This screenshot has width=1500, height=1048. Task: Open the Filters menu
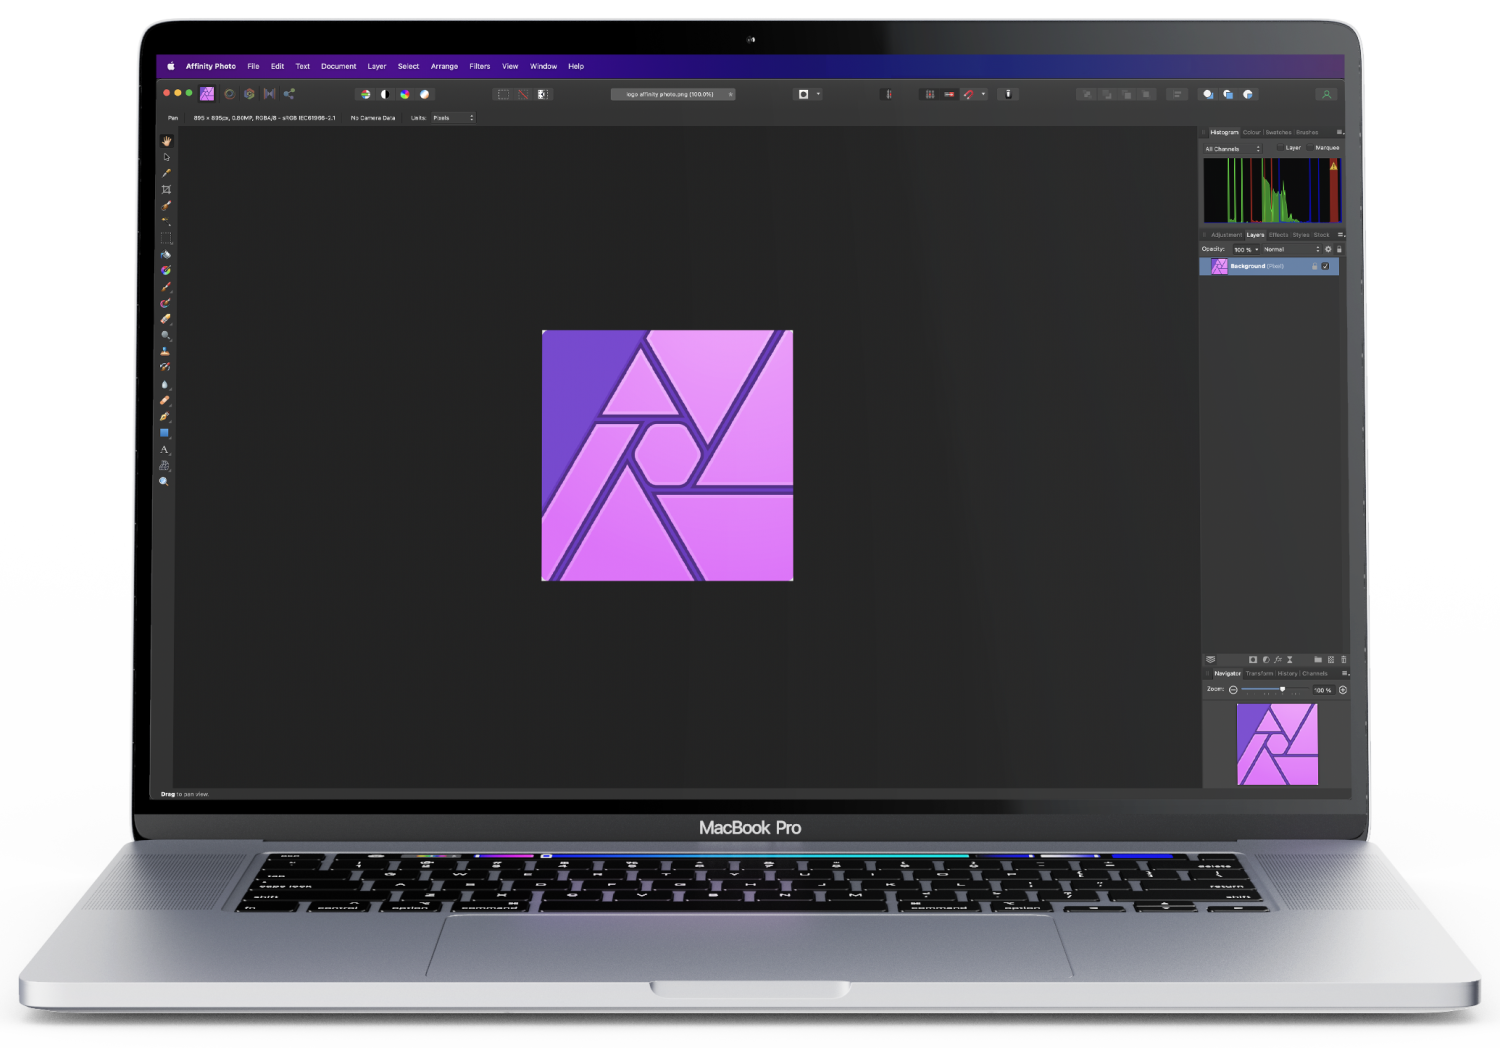point(480,66)
